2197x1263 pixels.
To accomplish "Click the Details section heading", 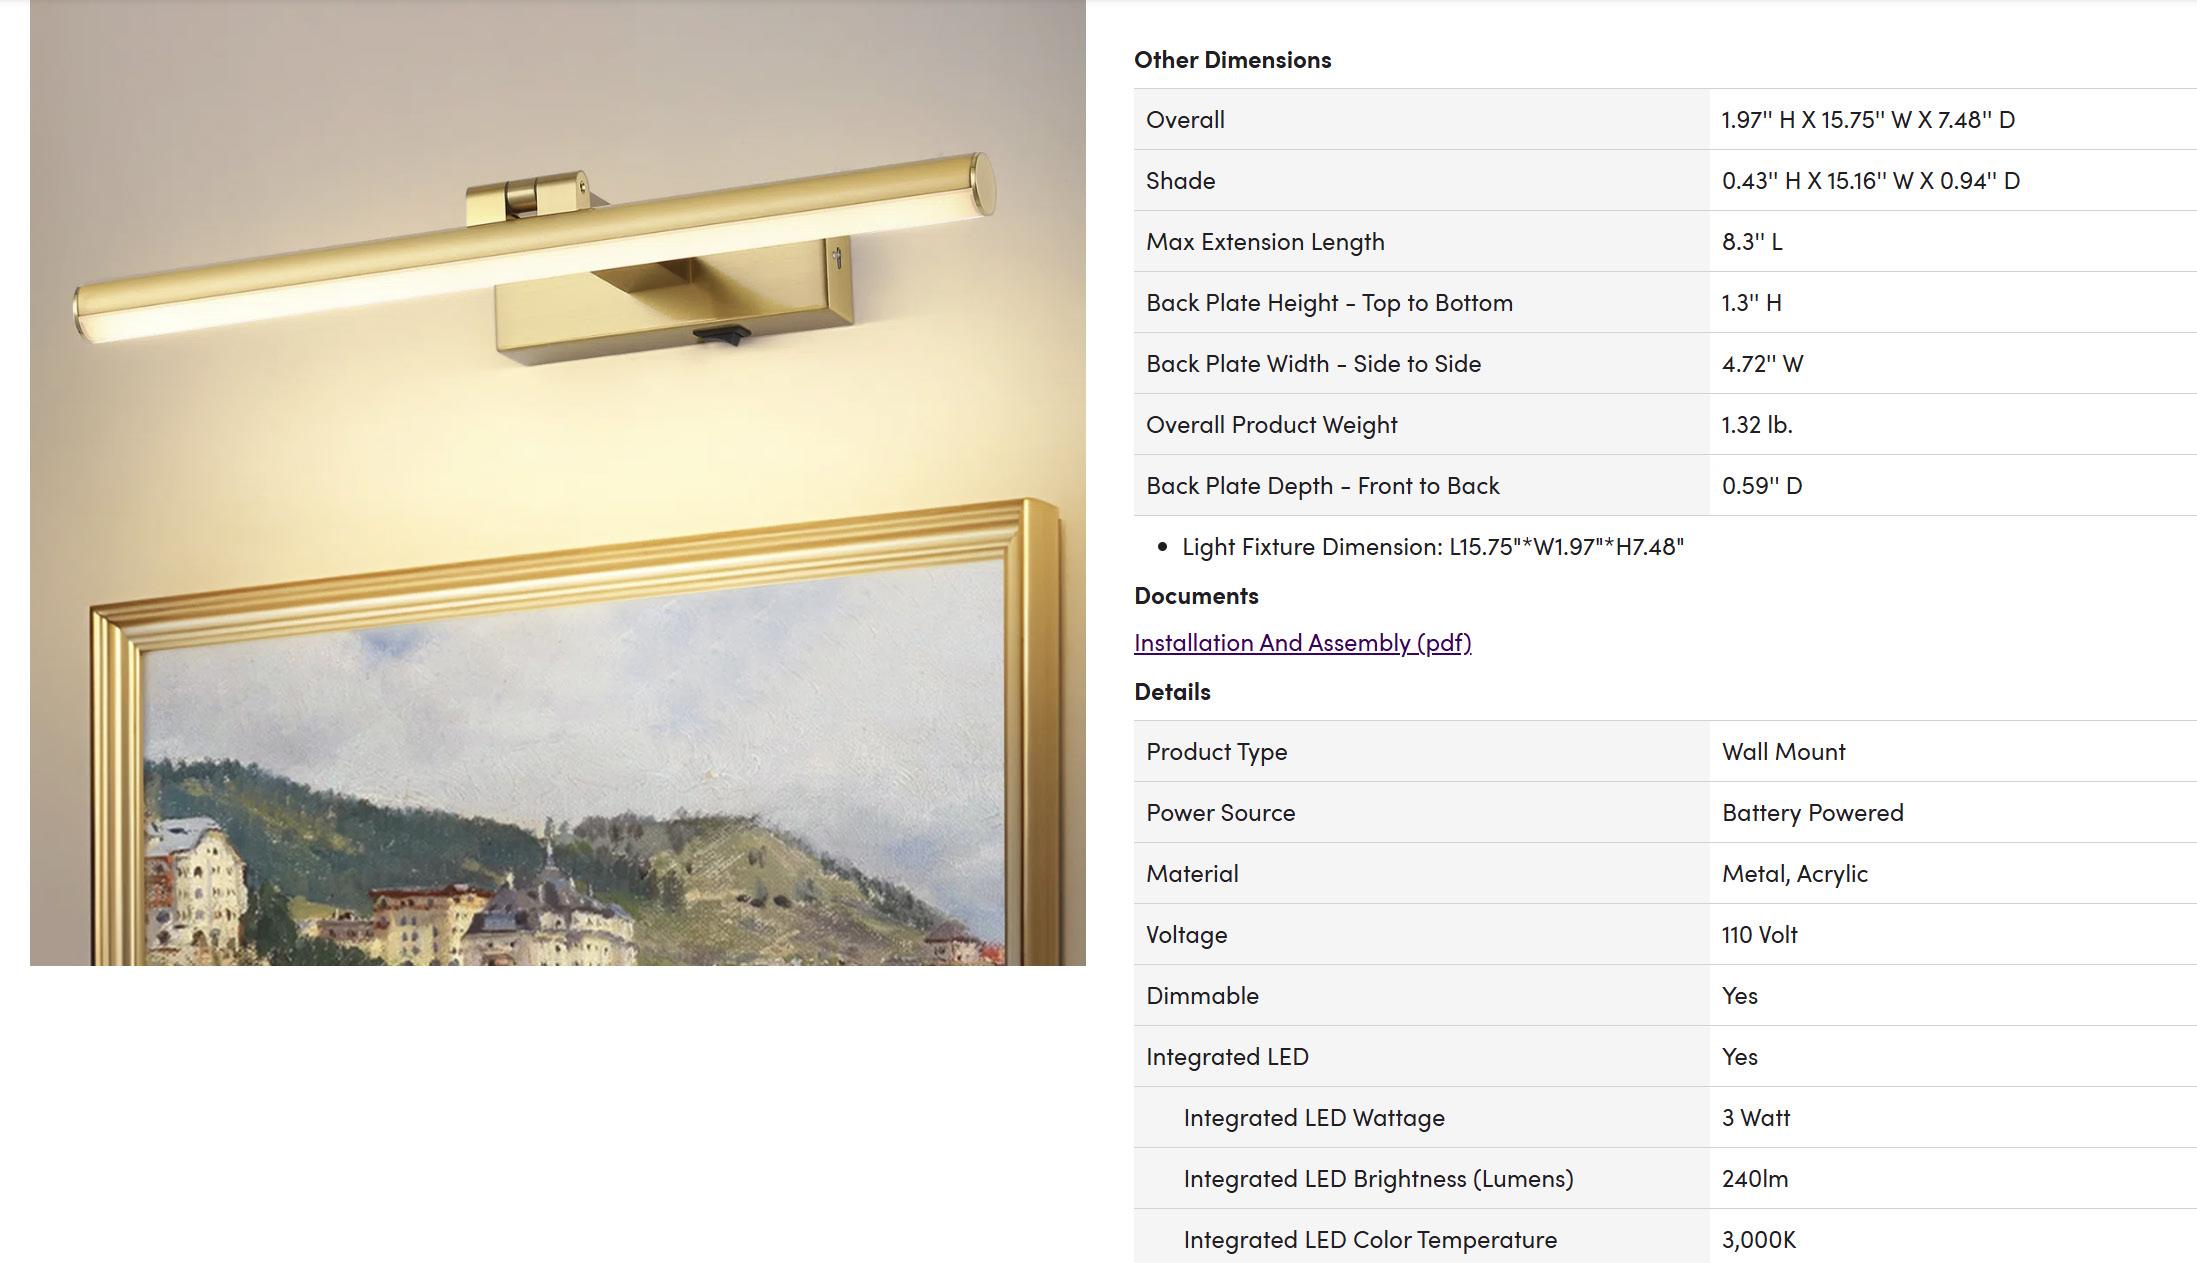I will [1172, 692].
